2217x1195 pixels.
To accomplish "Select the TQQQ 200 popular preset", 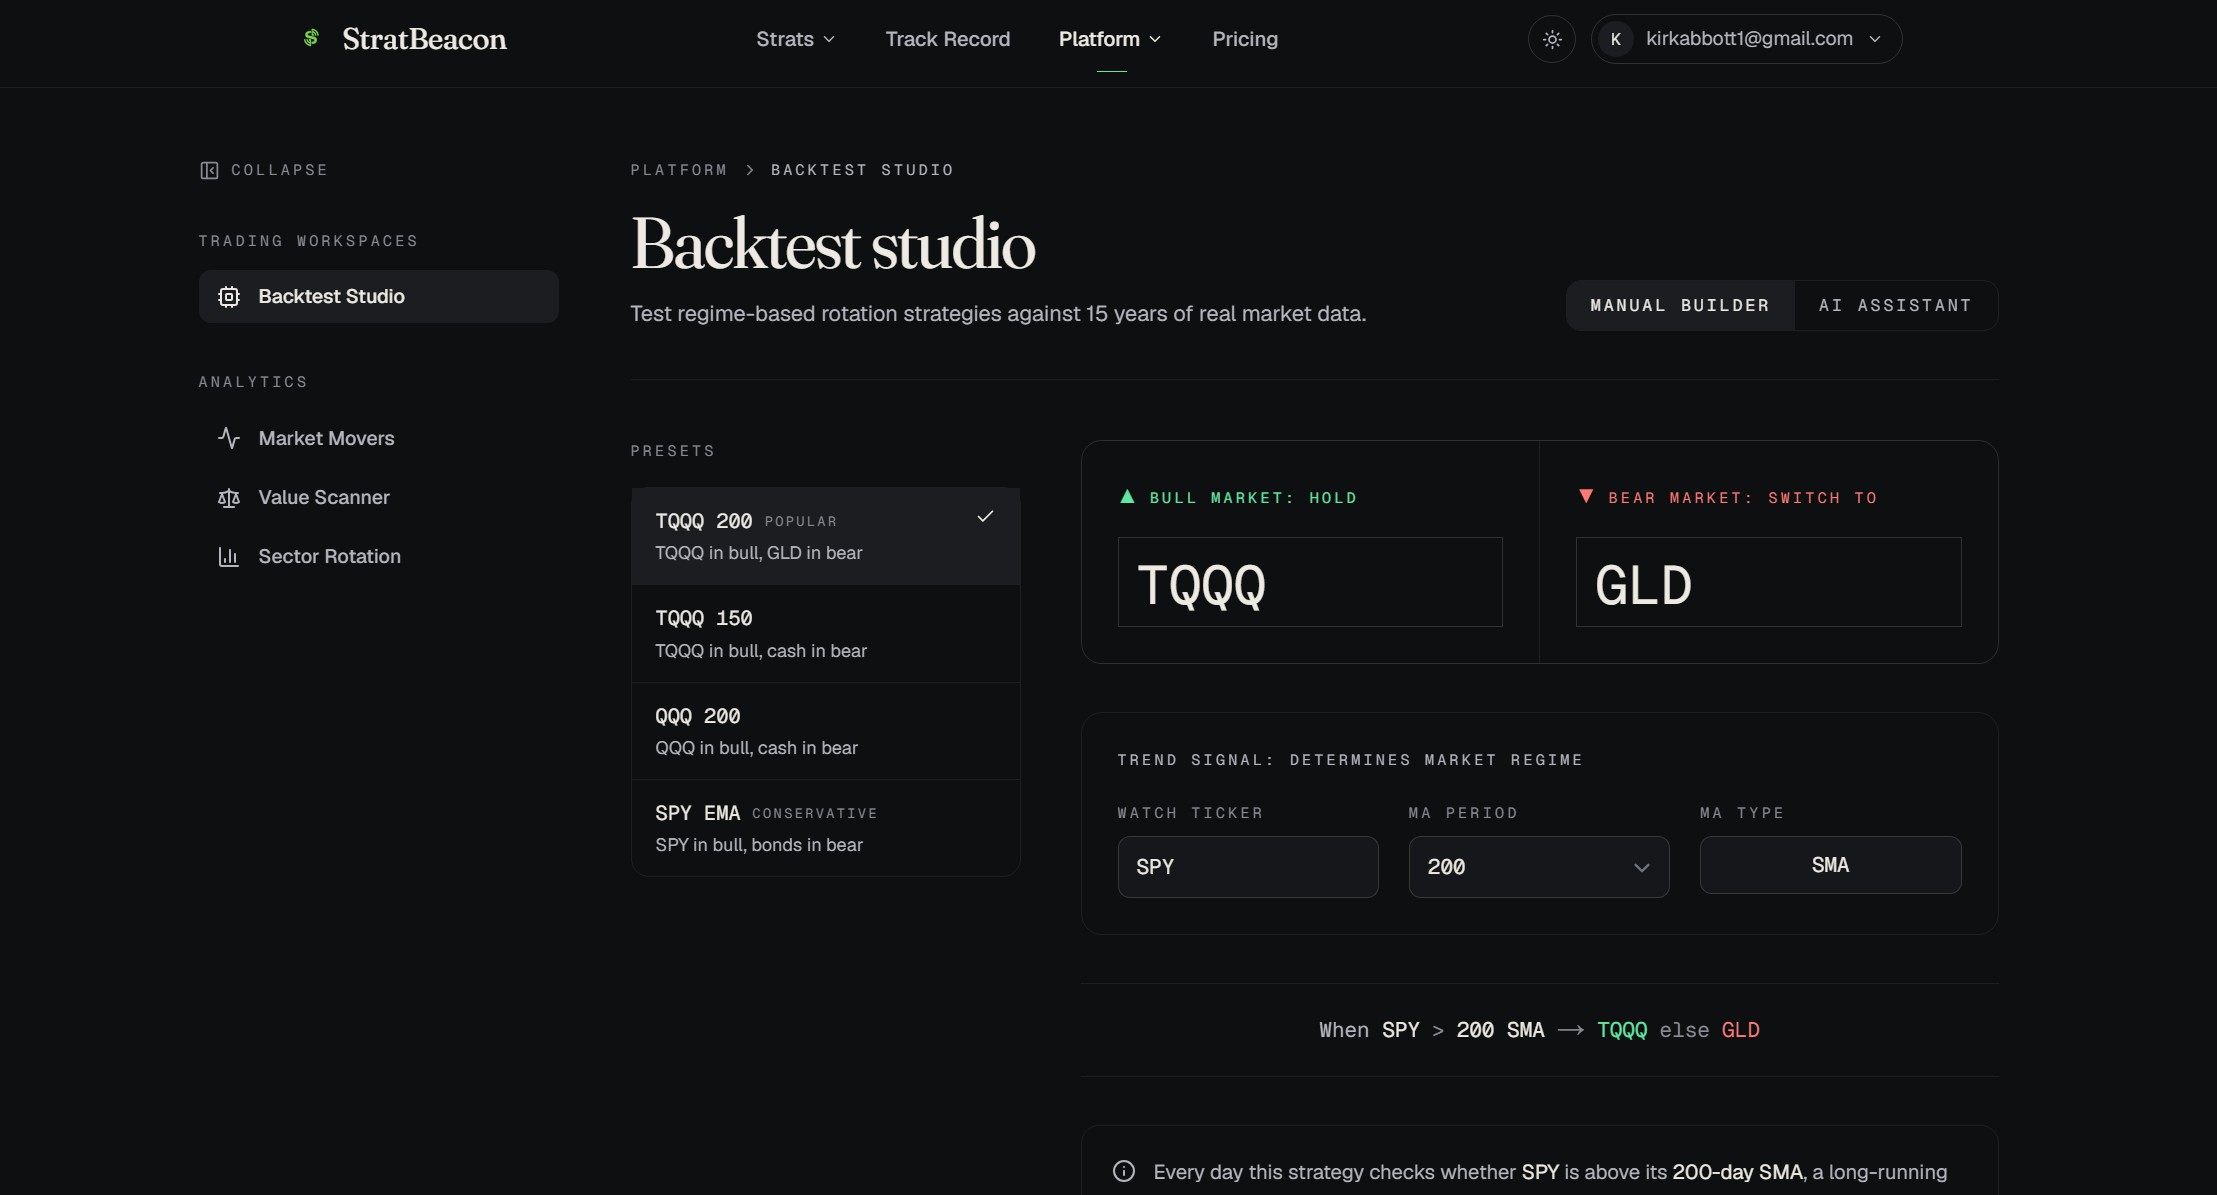I will (x=826, y=537).
